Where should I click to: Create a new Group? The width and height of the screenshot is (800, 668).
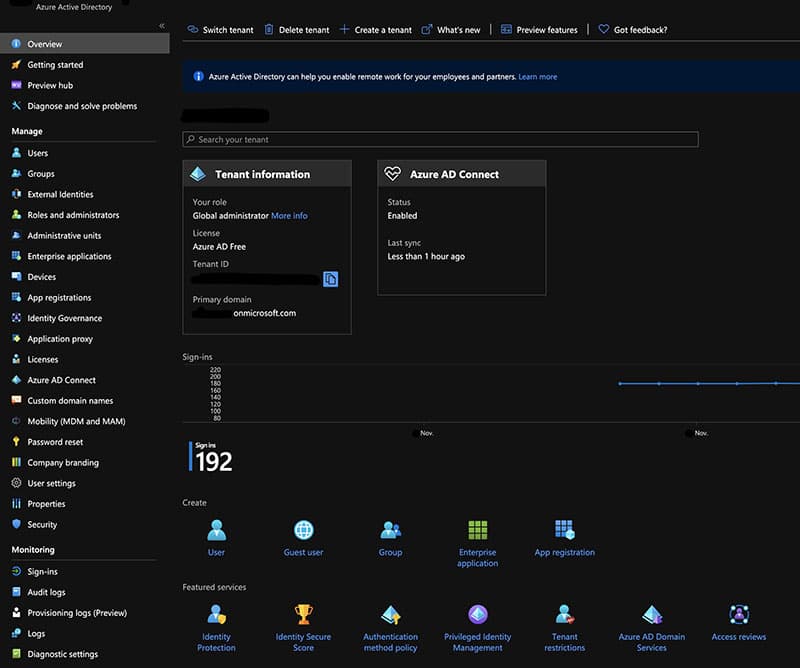pos(390,538)
